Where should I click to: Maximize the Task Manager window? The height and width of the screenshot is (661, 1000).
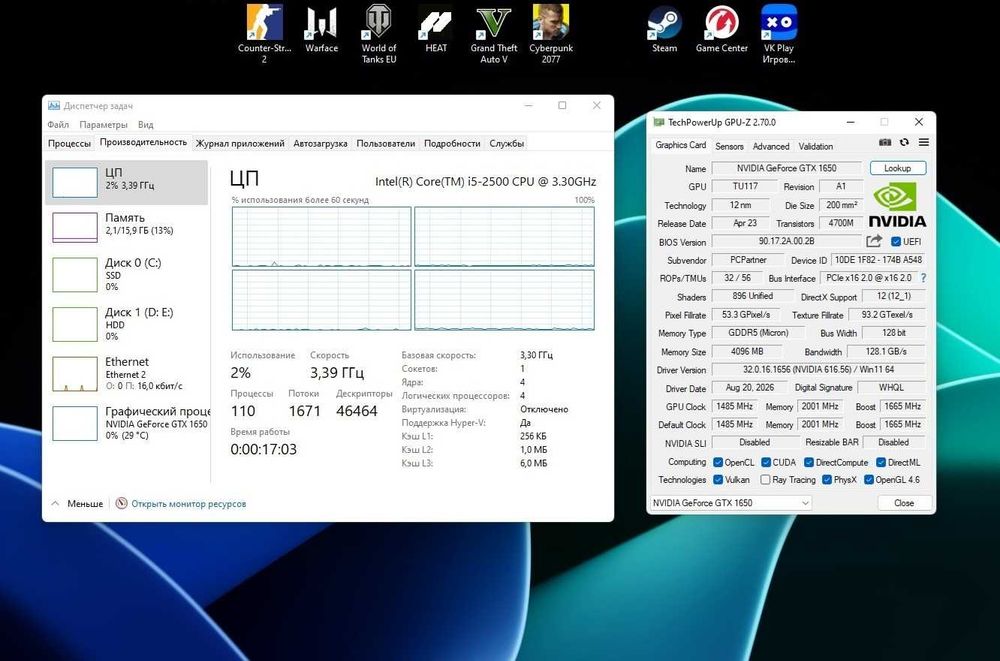(x=562, y=105)
